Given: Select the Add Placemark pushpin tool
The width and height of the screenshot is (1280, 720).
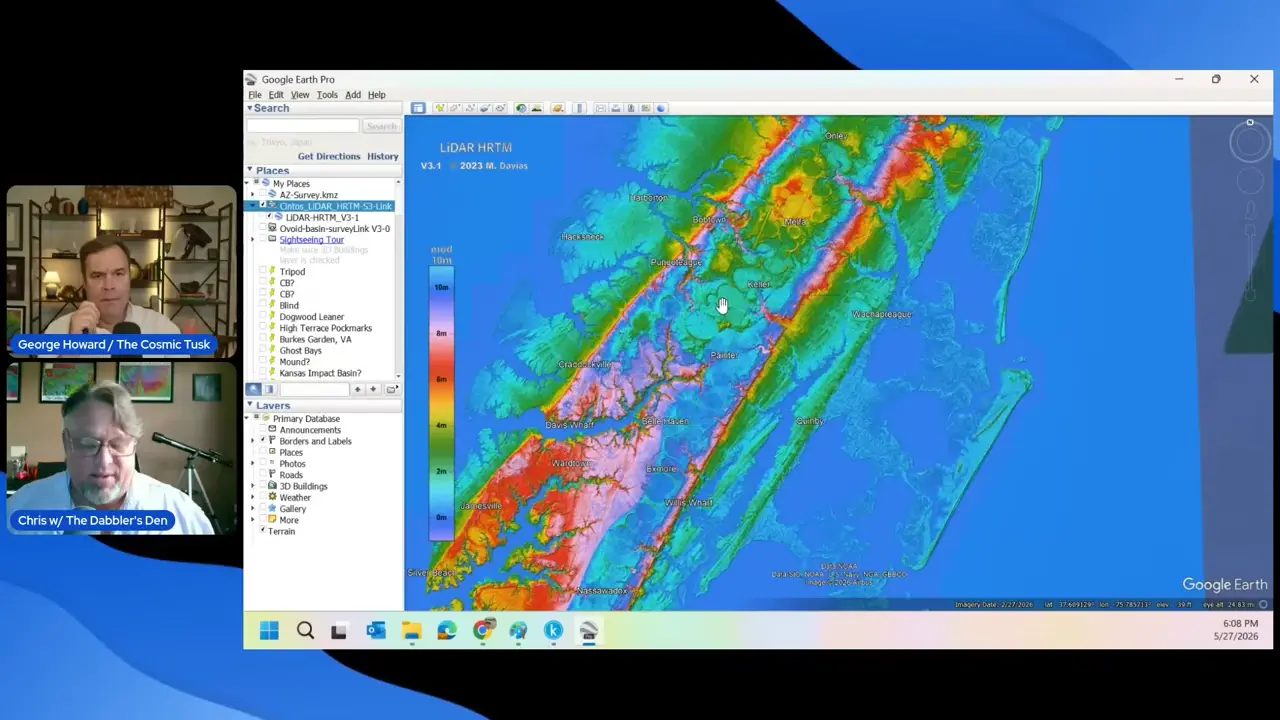Looking at the screenshot, I should click(439, 108).
